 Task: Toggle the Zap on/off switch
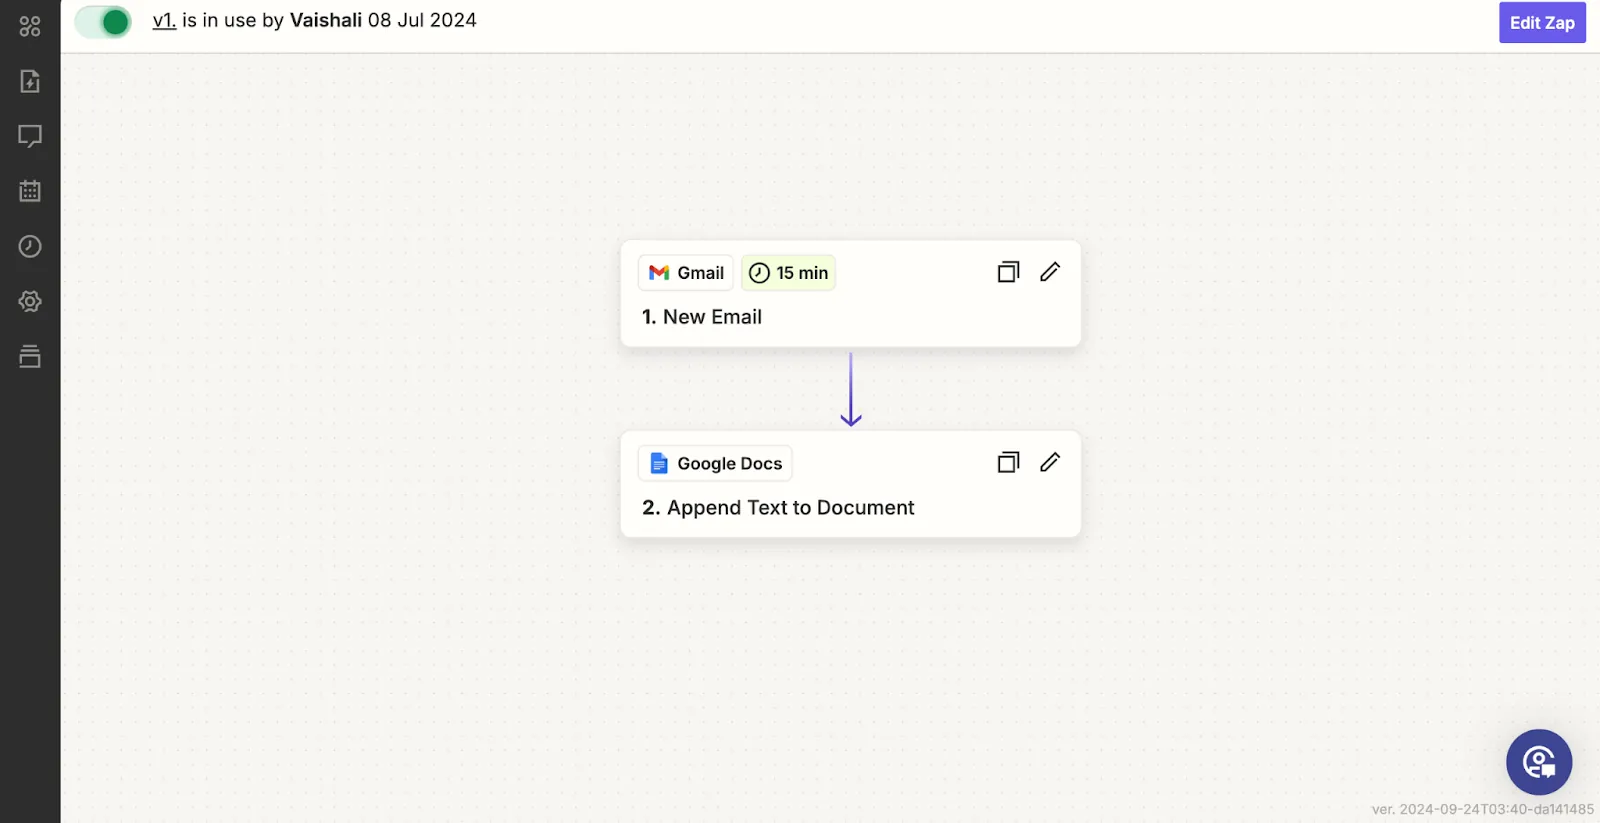[x=103, y=21]
